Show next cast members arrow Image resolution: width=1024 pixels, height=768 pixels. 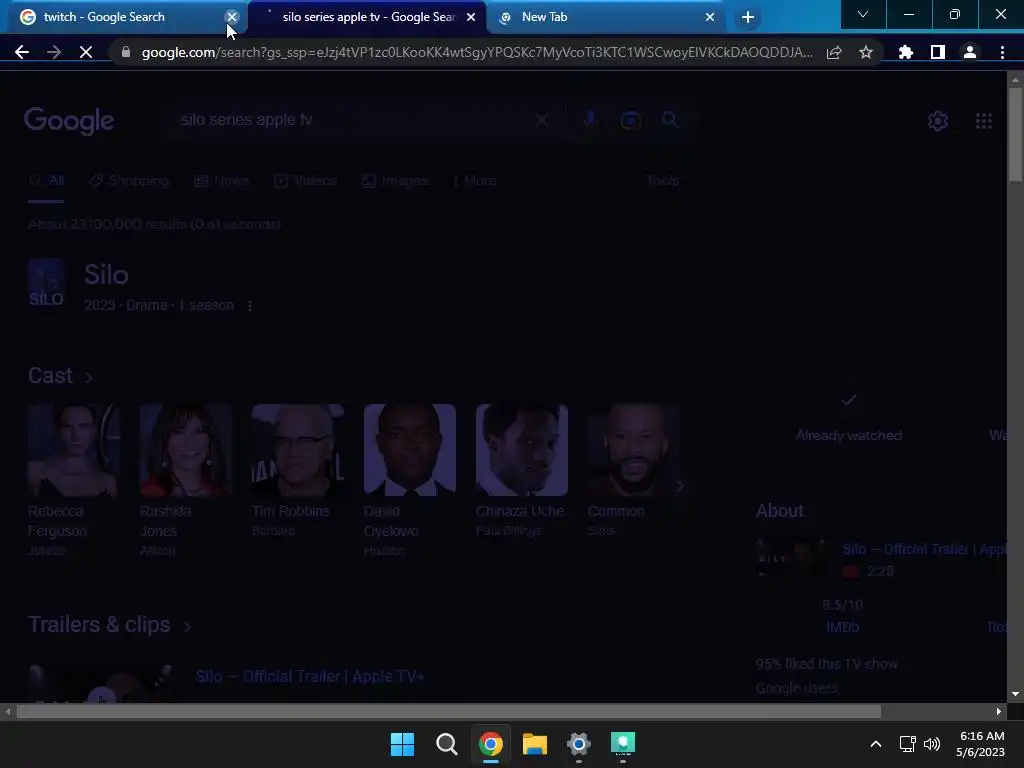[679, 486]
